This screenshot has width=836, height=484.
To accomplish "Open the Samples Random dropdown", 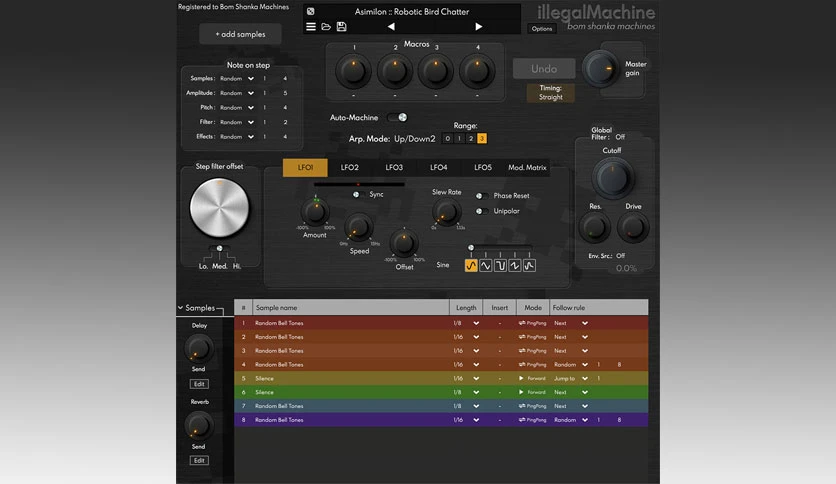I will click(x=237, y=78).
